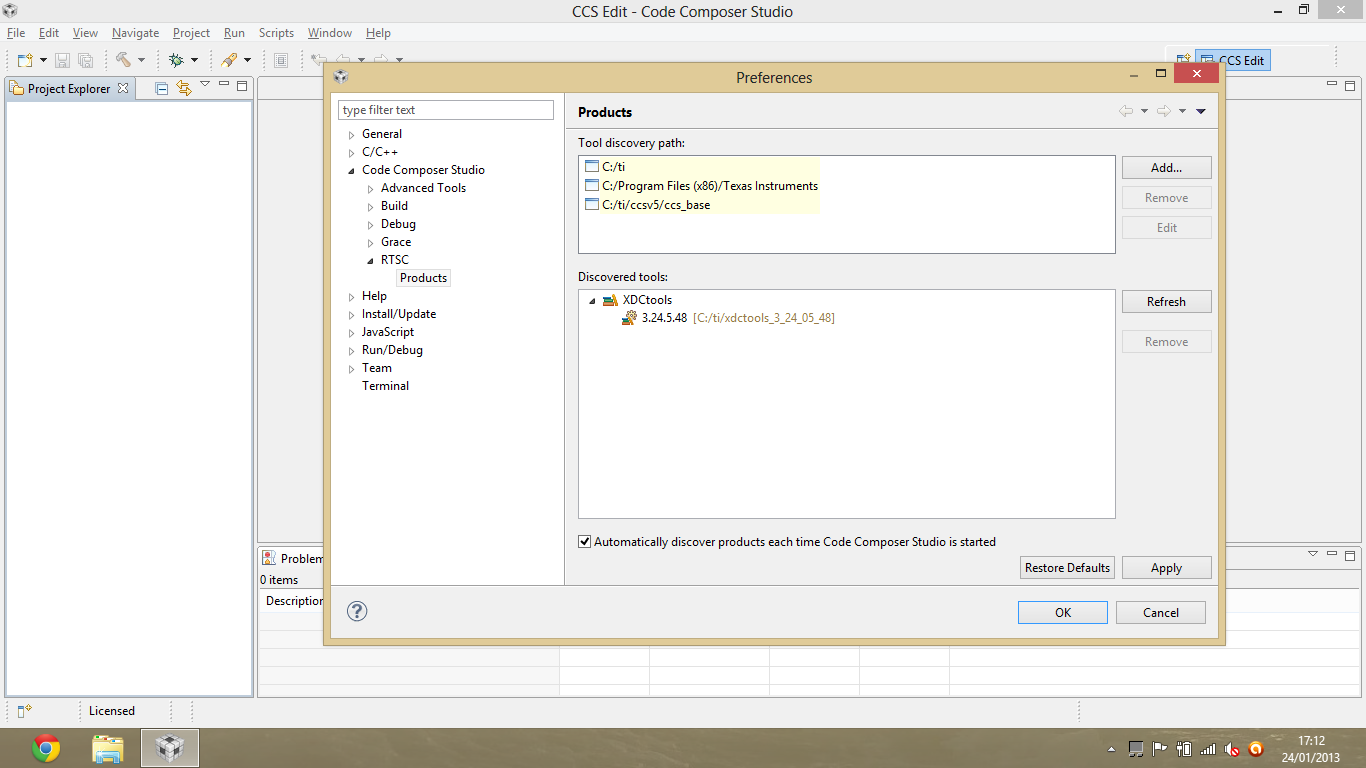Open the Project menu
The height and width of the screenshot is (768, 1366).
[191, 33]
